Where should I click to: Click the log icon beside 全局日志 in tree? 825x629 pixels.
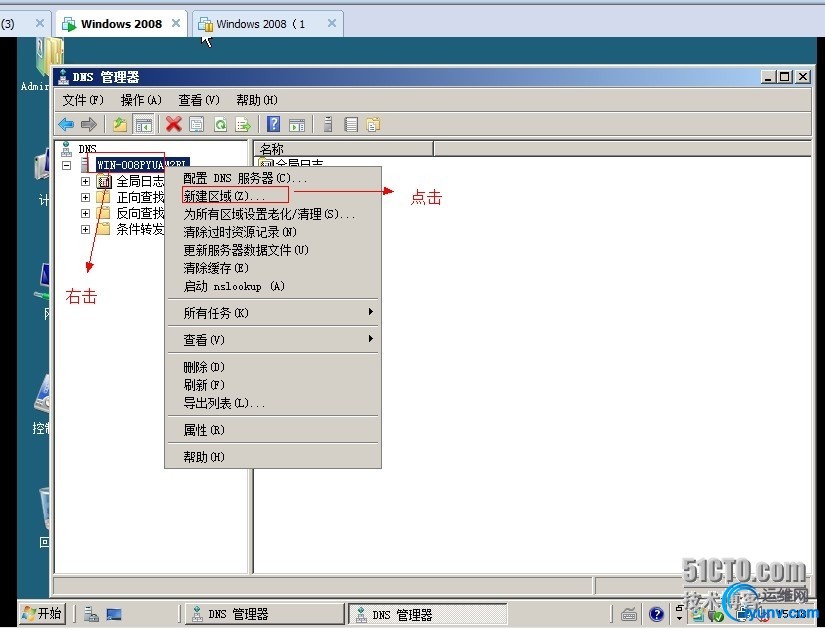[104, 182]
